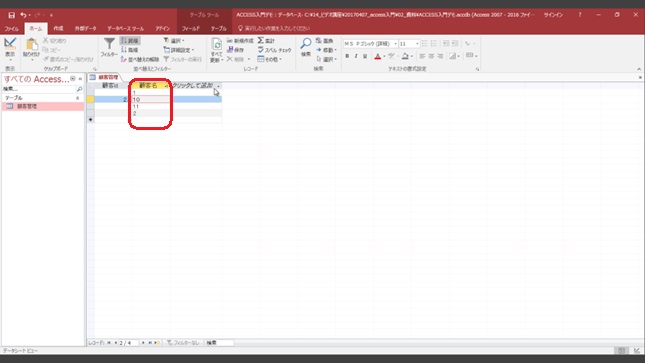Open the ファイル tab
Image resolution: width=645 pixels, height=363 pixels.
12,28
